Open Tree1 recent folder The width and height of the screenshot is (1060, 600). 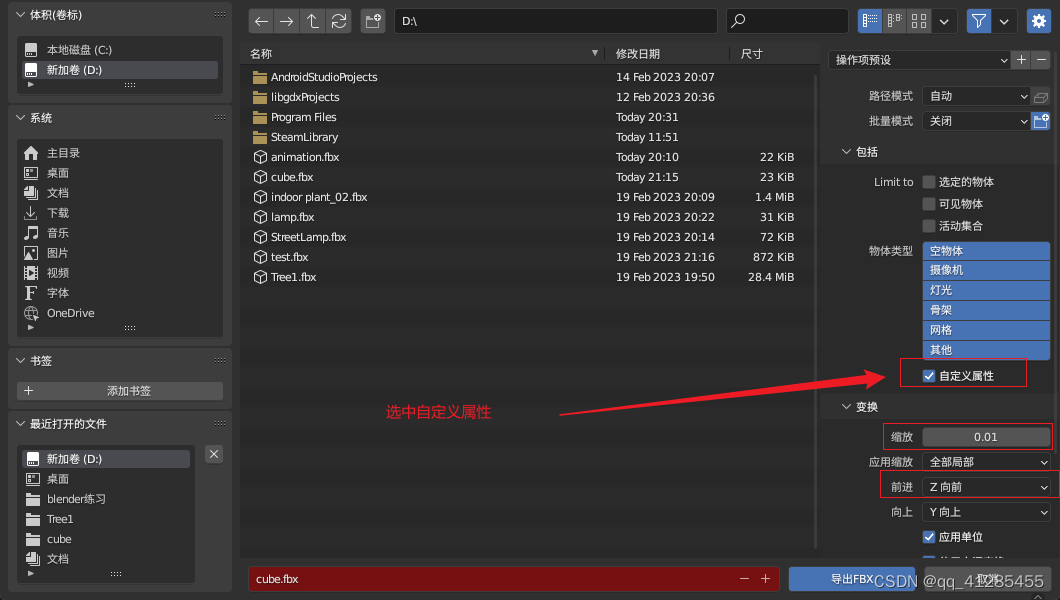click(106, 519)
